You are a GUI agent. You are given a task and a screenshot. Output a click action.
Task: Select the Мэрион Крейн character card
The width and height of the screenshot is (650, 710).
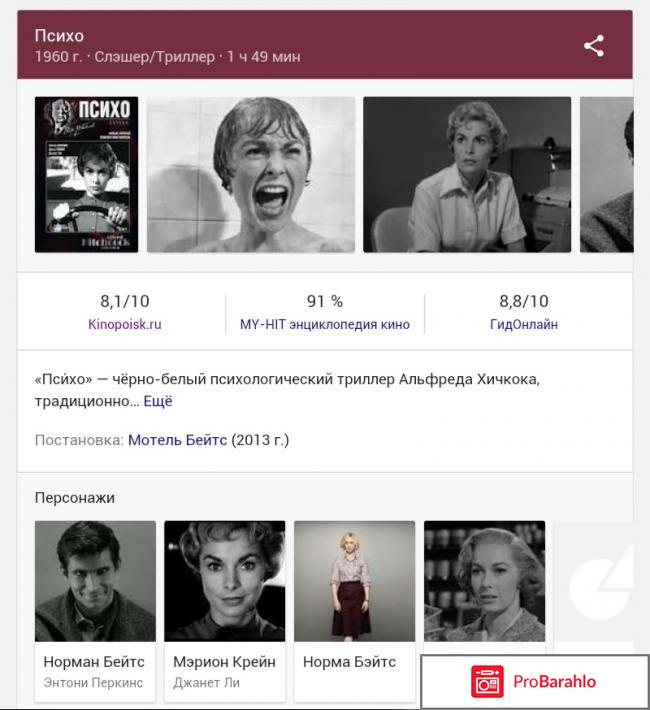click(x=225, y=611)
